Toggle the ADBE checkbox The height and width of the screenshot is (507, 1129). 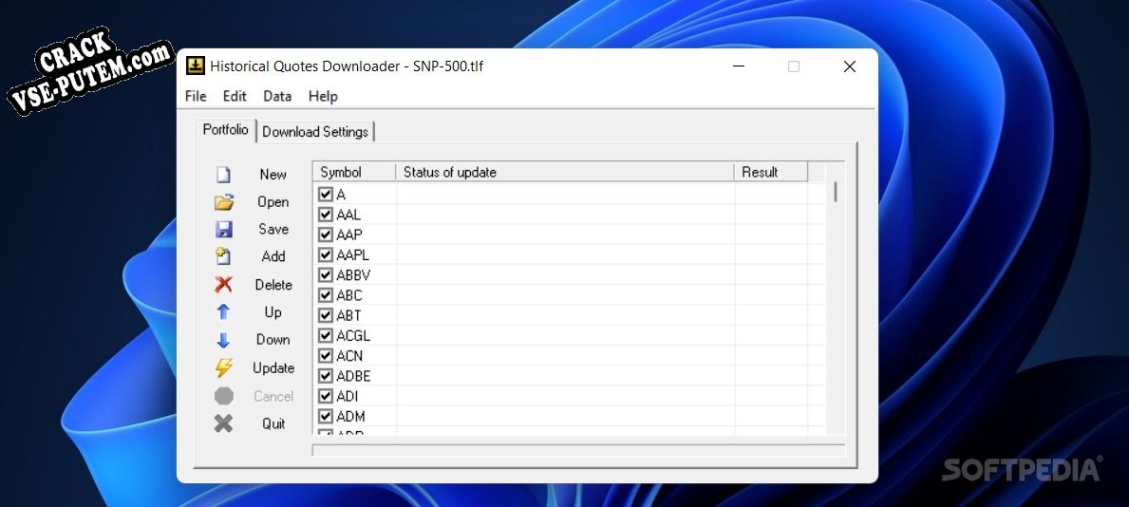[x=325, y=376]
